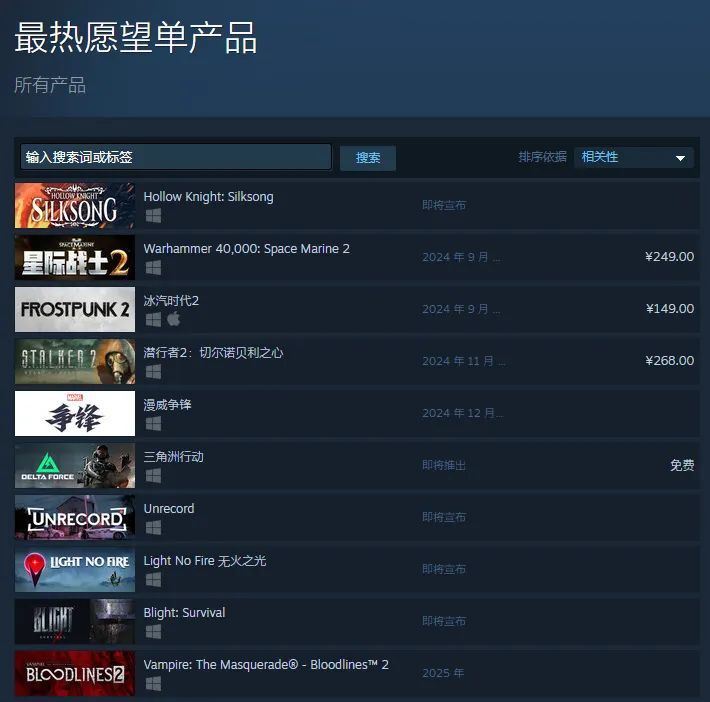The width and height of the screenshot is (710, 702).
Task: Open the Blight: Survival title link
Action: 184,613
